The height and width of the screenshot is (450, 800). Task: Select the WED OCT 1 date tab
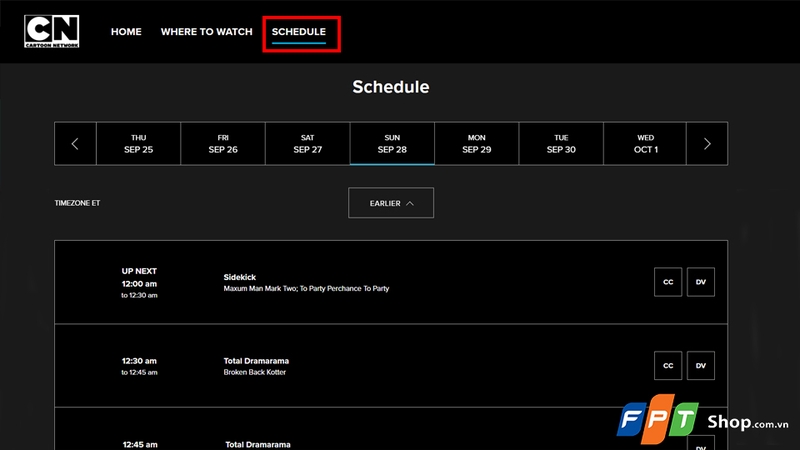pos(645,144)
